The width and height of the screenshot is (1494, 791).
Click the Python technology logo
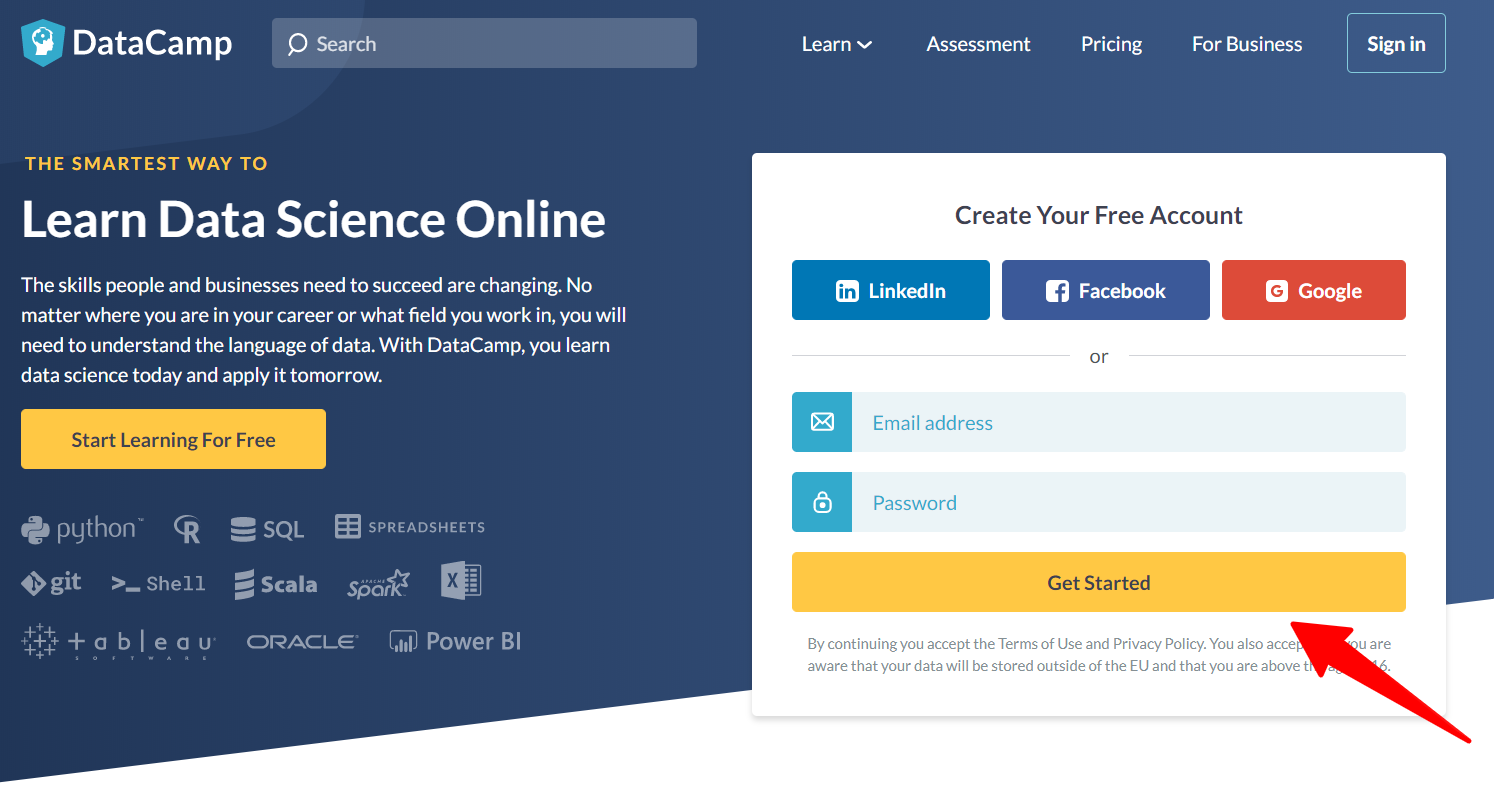[82, 529]
